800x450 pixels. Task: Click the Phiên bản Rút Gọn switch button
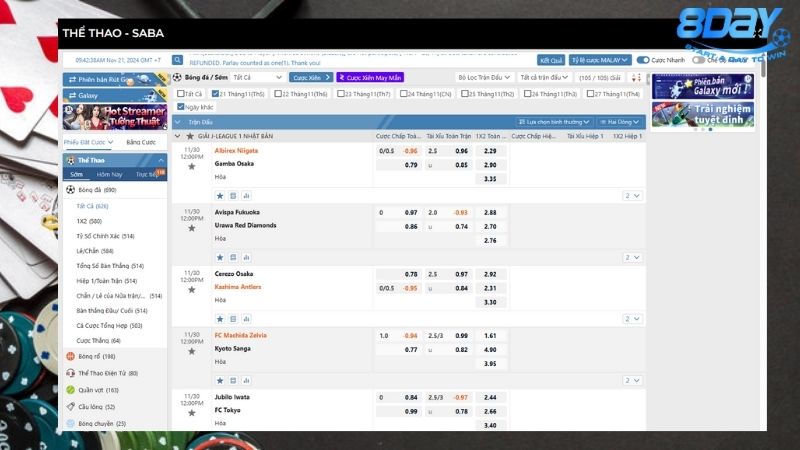(x=115, y=80)
